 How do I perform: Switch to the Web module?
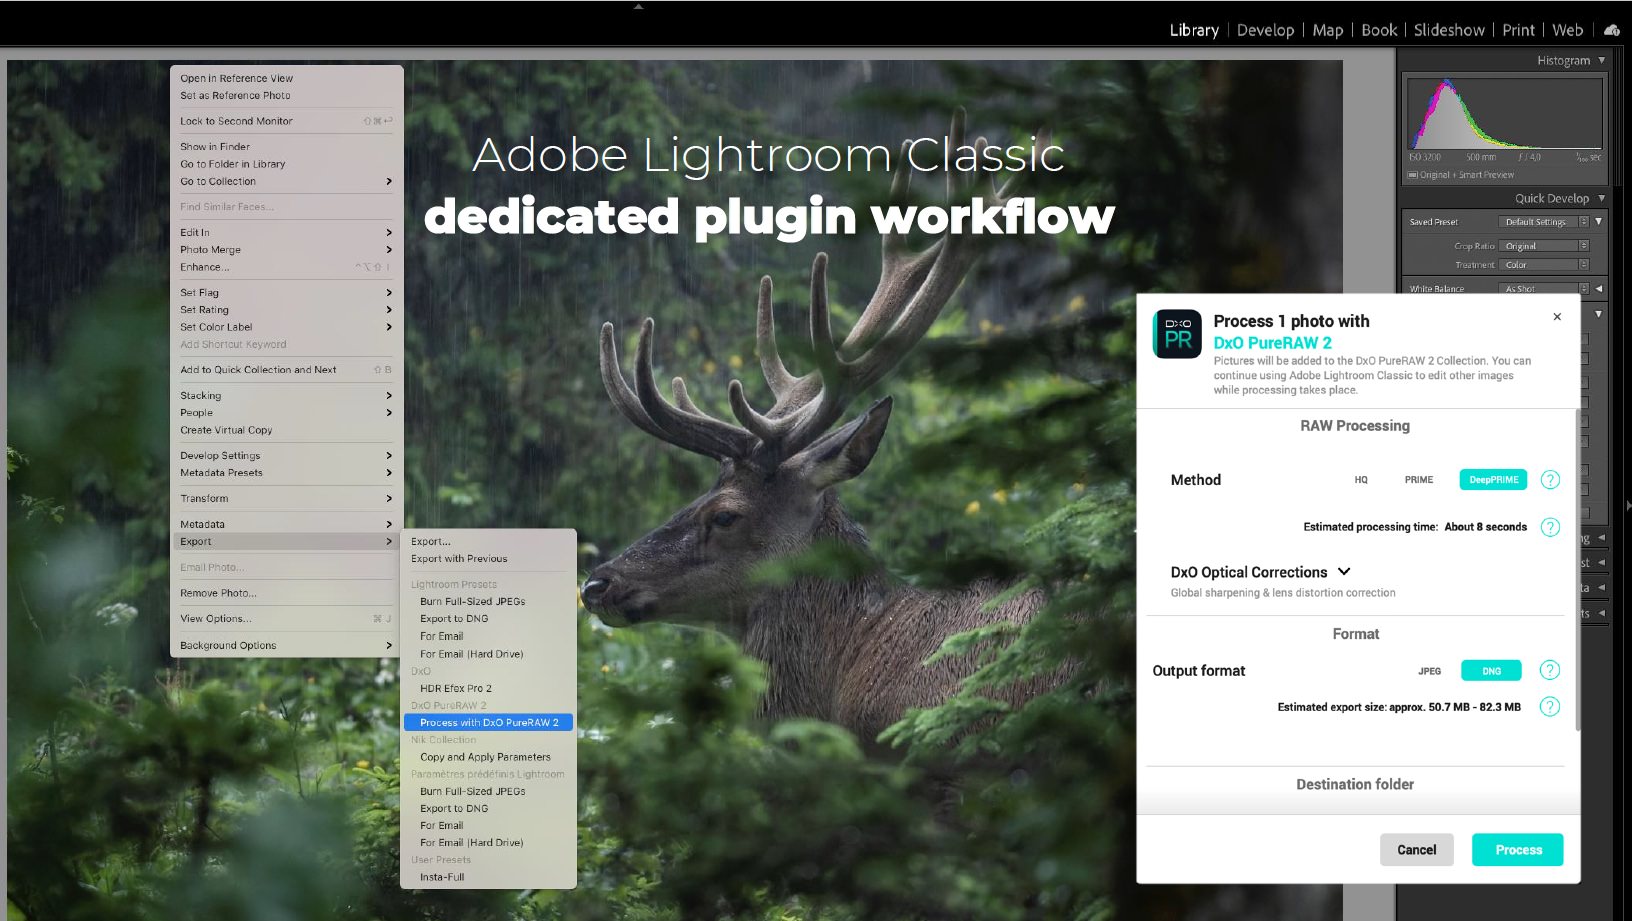[1567, 30]
